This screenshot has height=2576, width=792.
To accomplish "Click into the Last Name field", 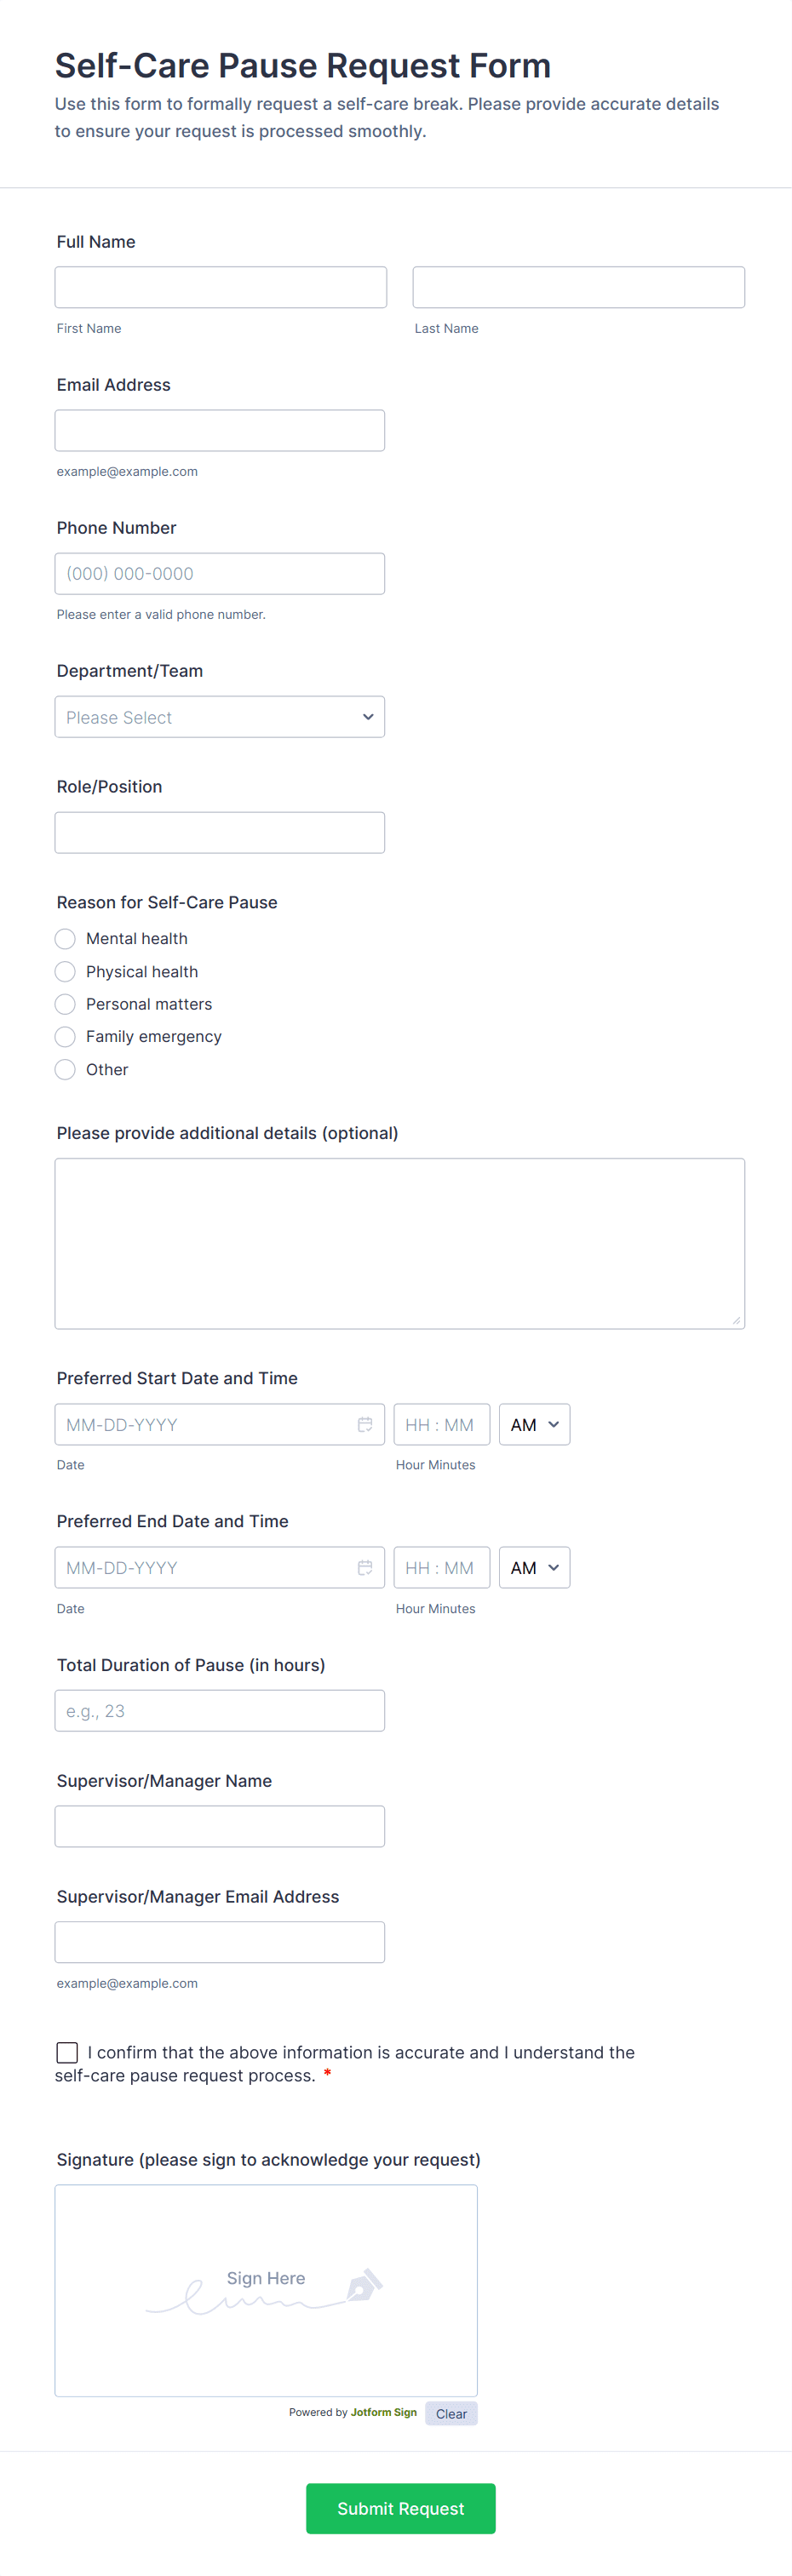I will (579, 287).
